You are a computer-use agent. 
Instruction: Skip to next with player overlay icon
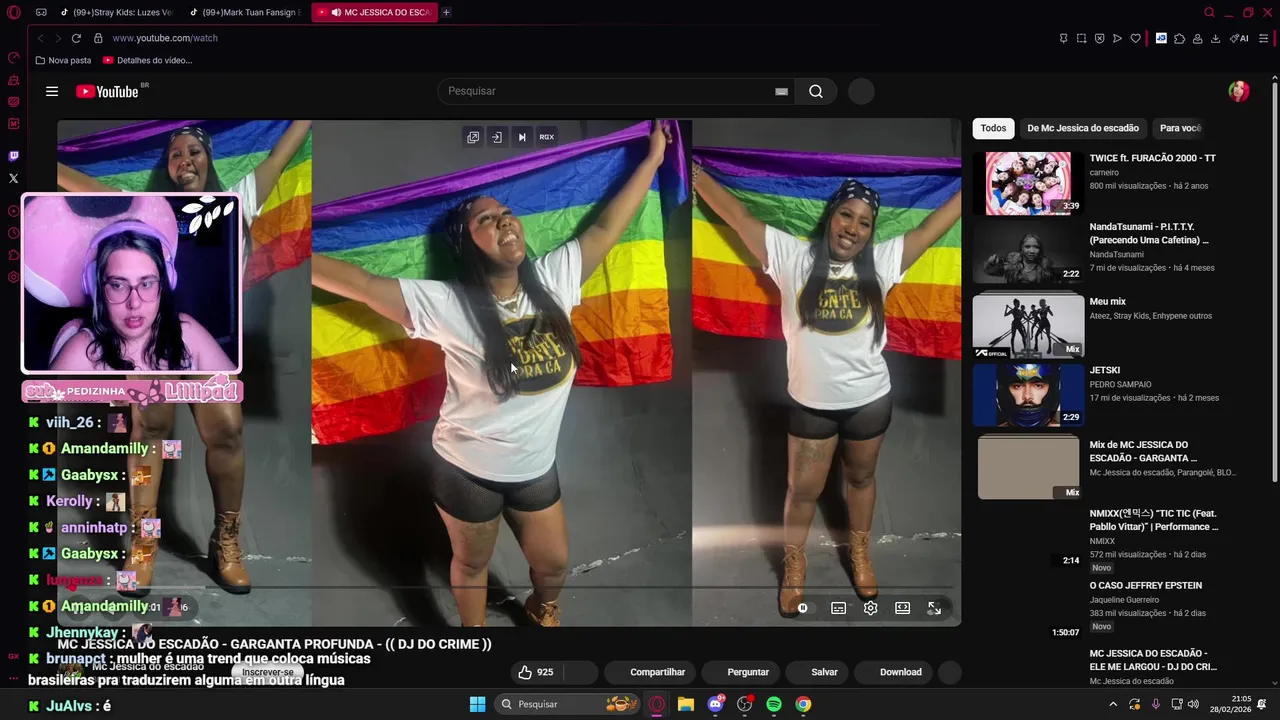(x=521, y=137)
